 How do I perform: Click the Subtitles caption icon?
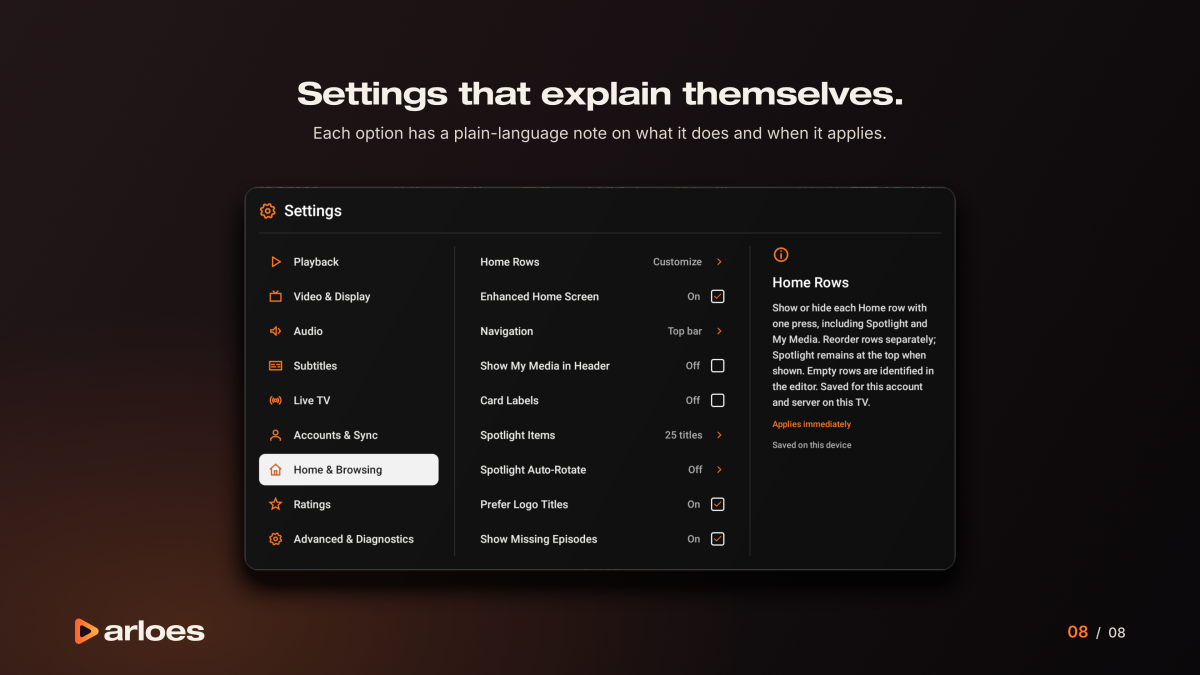276,366
